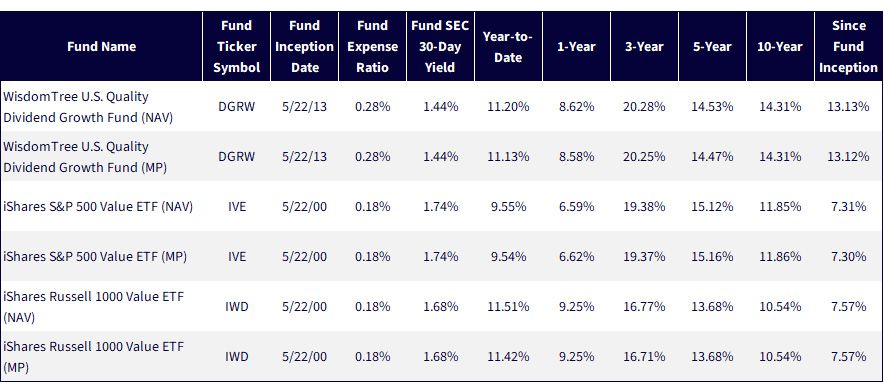
Task: Click the 20.28% three-year return cell
Action: click(644, 107)
